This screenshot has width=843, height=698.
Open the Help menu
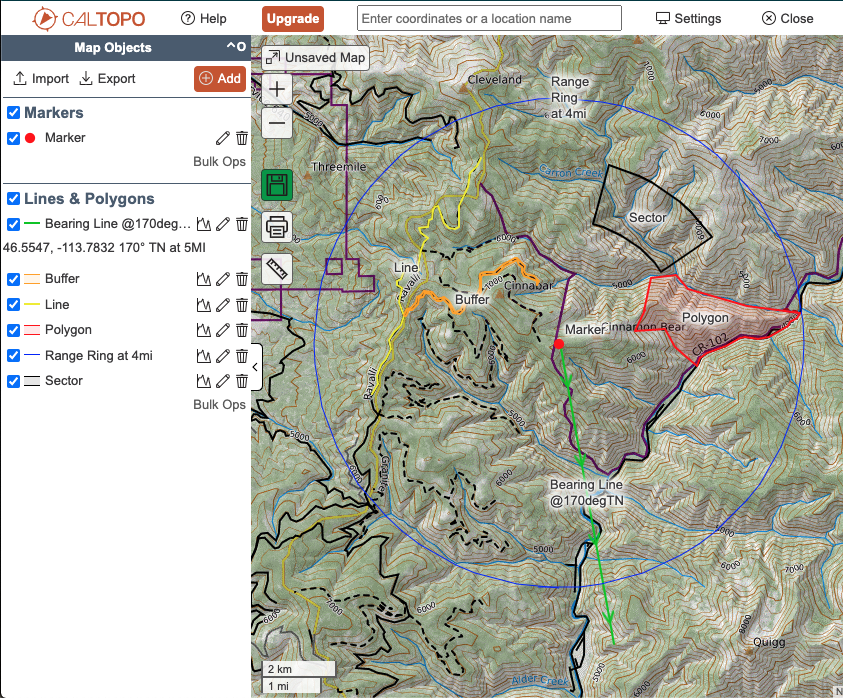(204, 18)
